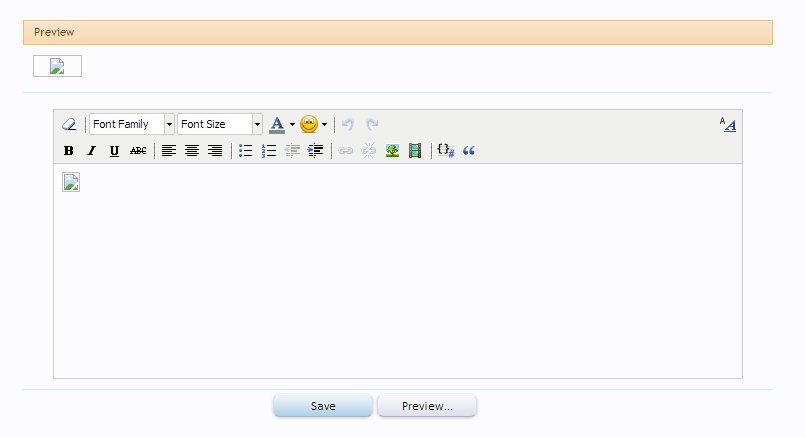Screen dimensions: 806x437
Task: Expand the smiley list arrow
Action: point(324,124)
